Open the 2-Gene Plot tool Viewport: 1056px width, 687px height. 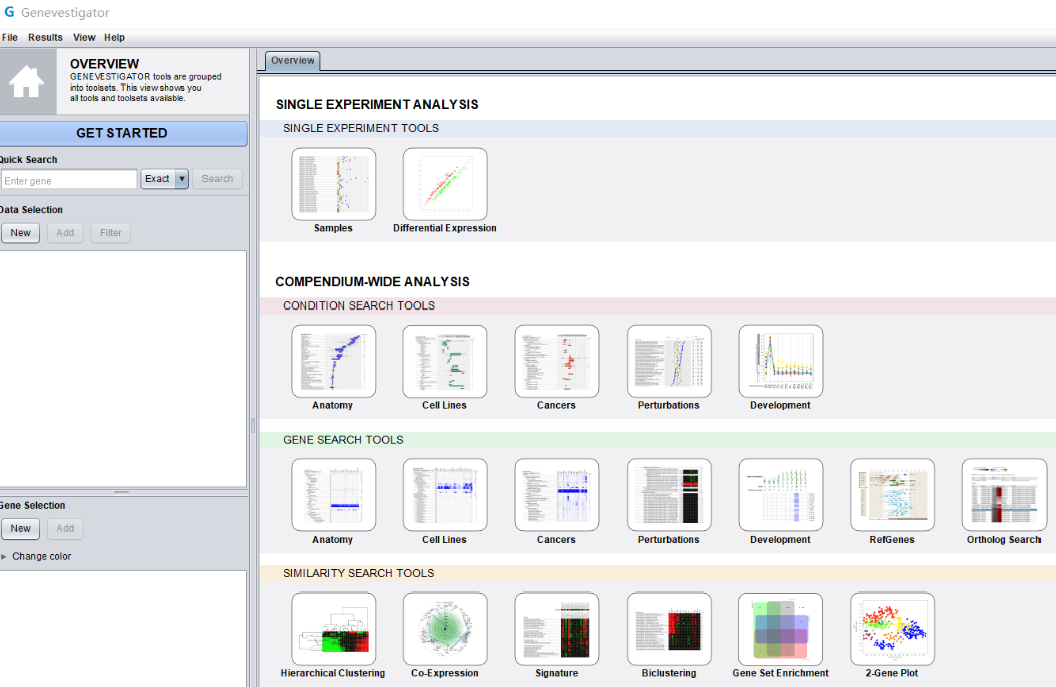[x=892, y=629]
